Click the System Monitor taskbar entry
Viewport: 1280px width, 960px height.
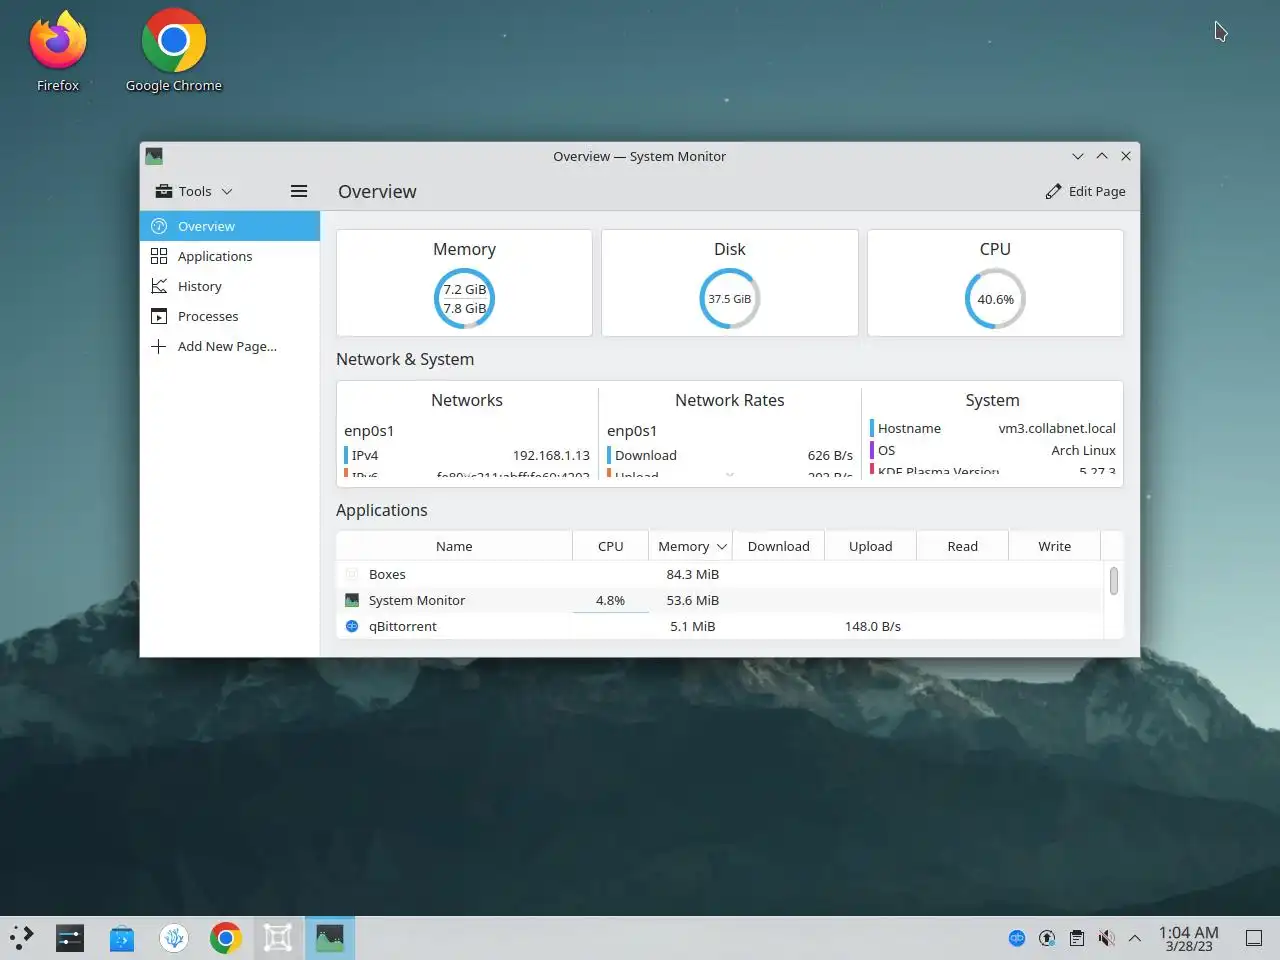coord(330,938)
